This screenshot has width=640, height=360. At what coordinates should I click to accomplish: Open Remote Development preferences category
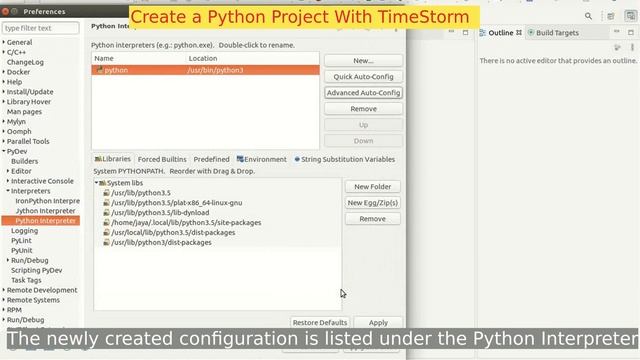coord(42,290)
